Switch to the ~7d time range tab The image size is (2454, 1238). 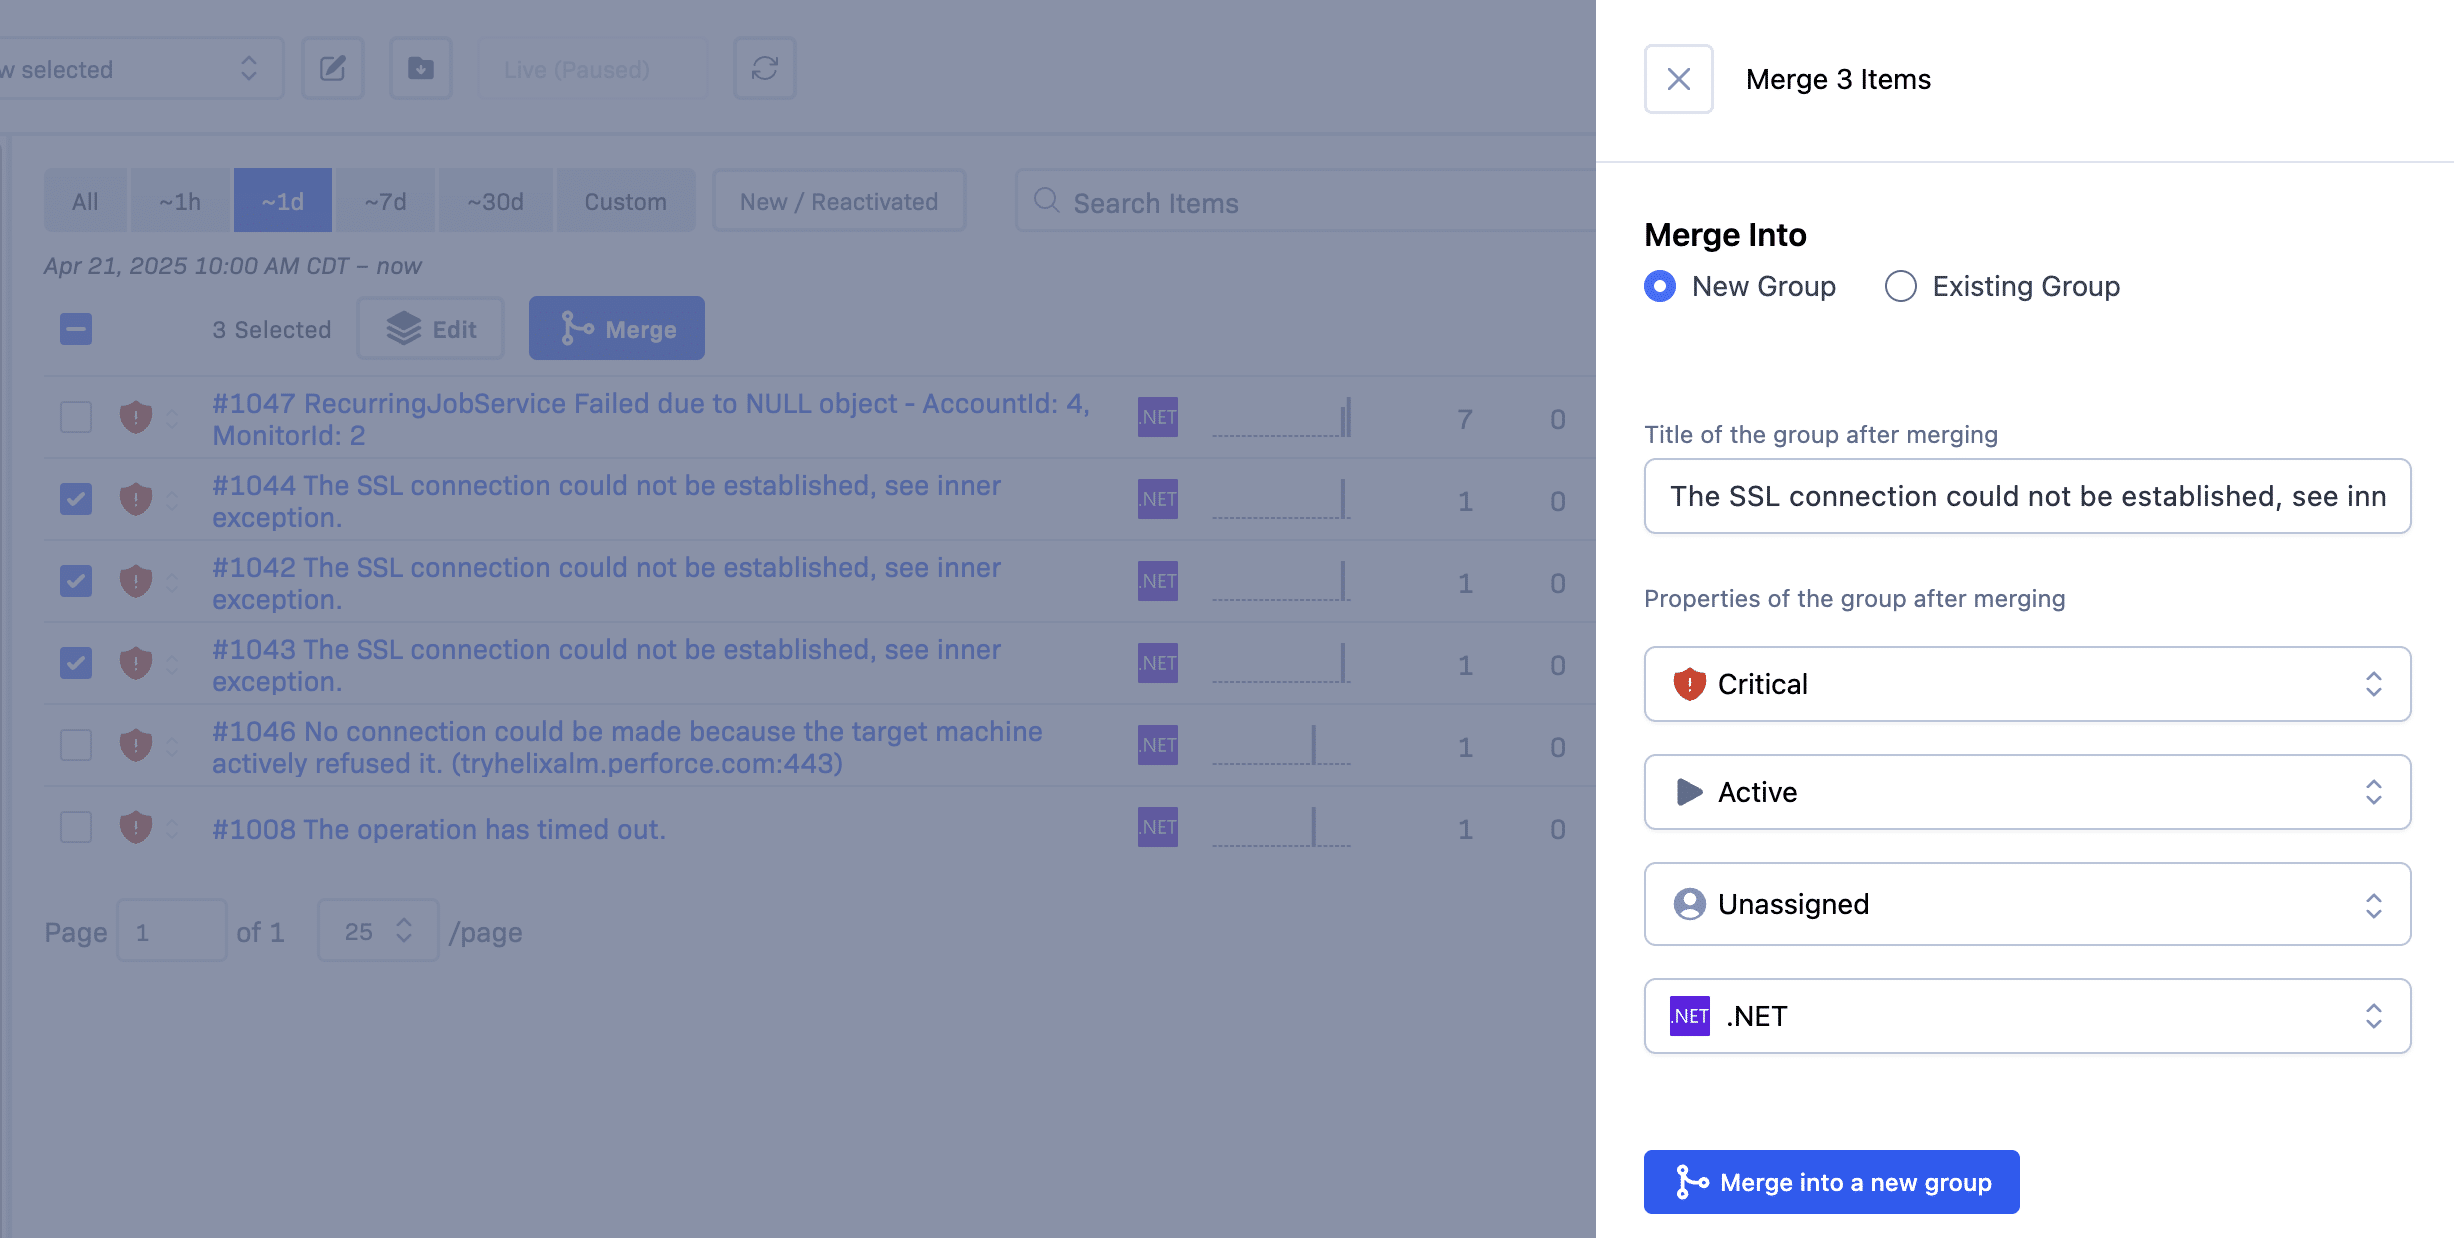point(385,201)
